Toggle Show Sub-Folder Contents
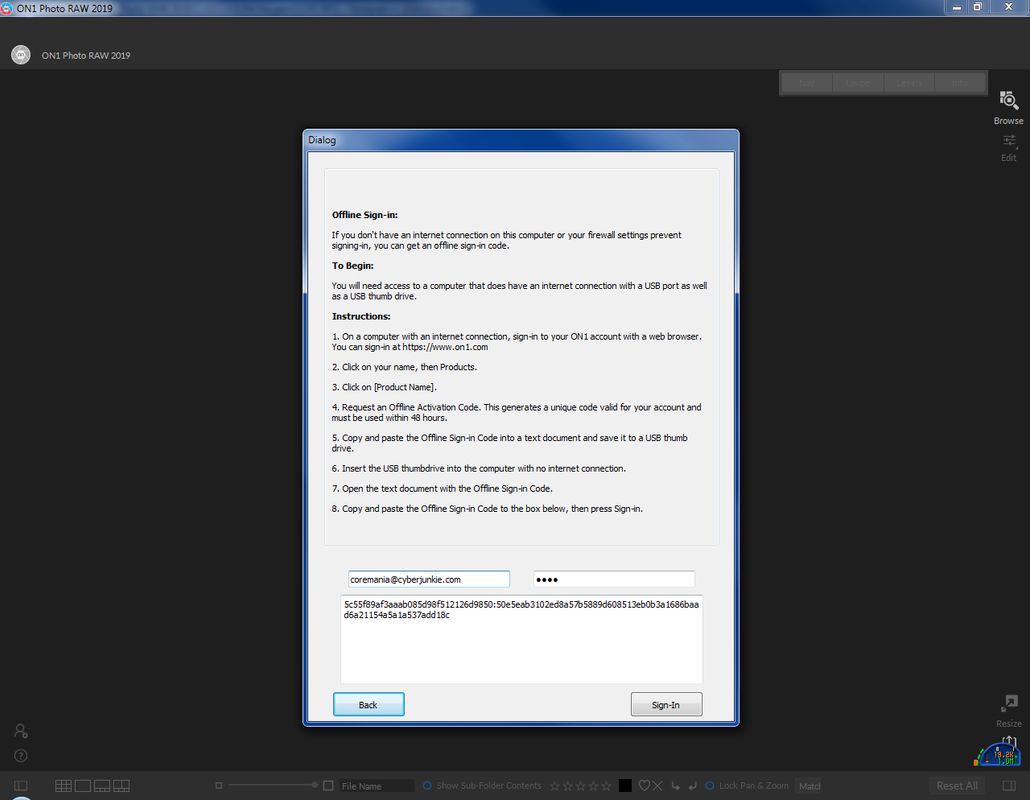1030x800 pixels. tap(427, 786)
